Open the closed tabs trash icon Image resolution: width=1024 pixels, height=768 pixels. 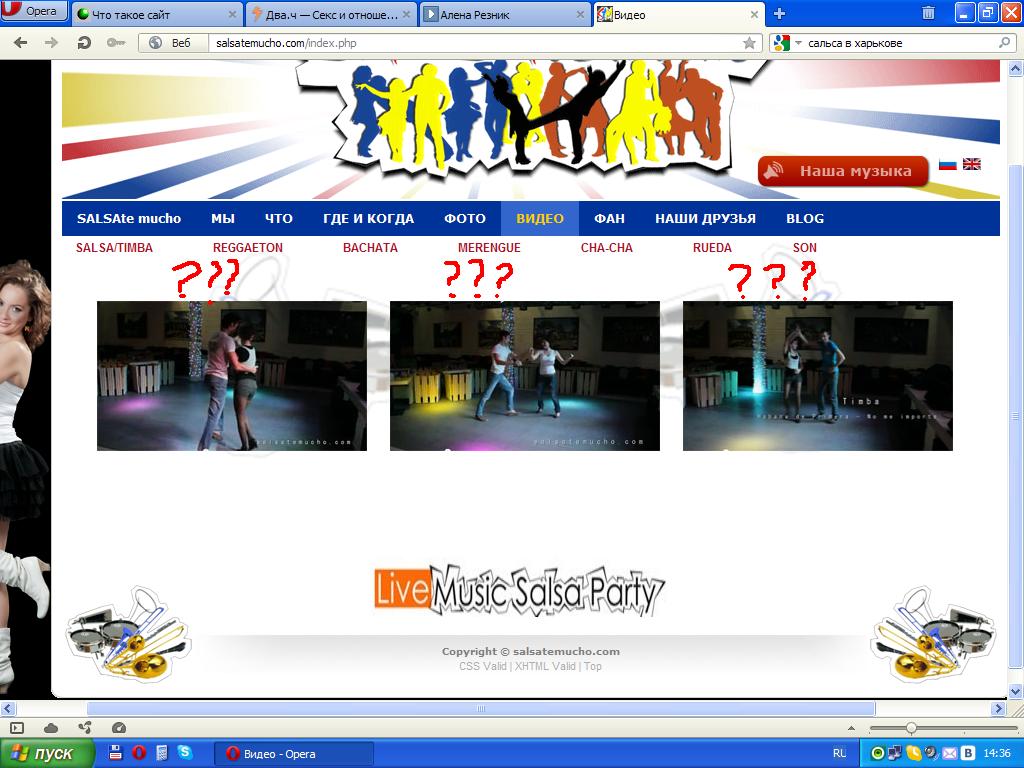coord(928,13)
